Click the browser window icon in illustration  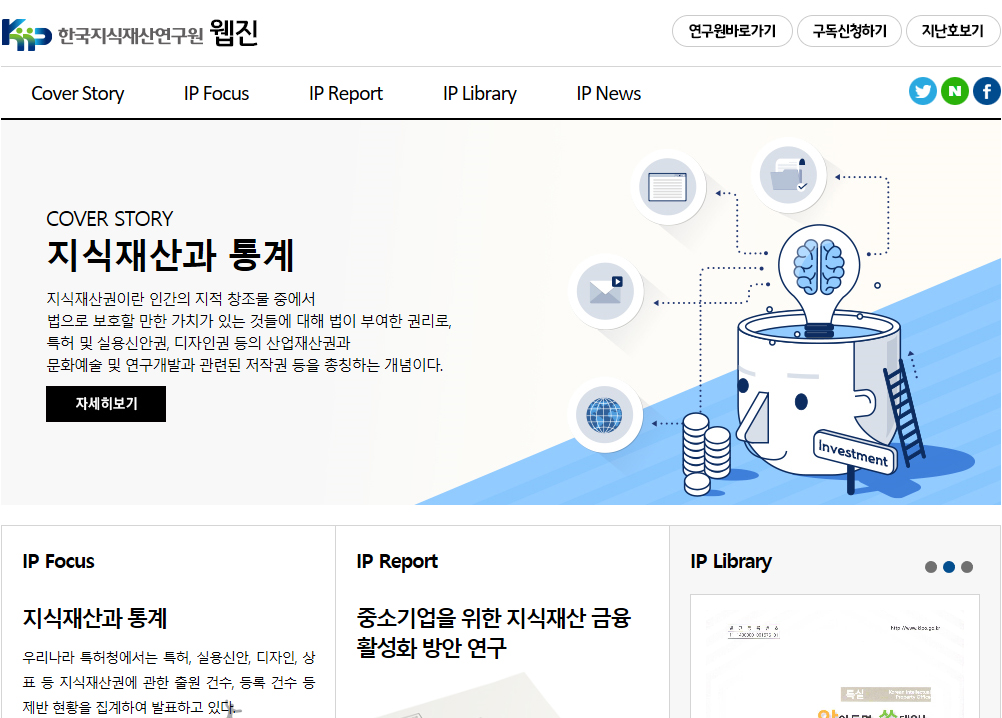pos(666,187)
